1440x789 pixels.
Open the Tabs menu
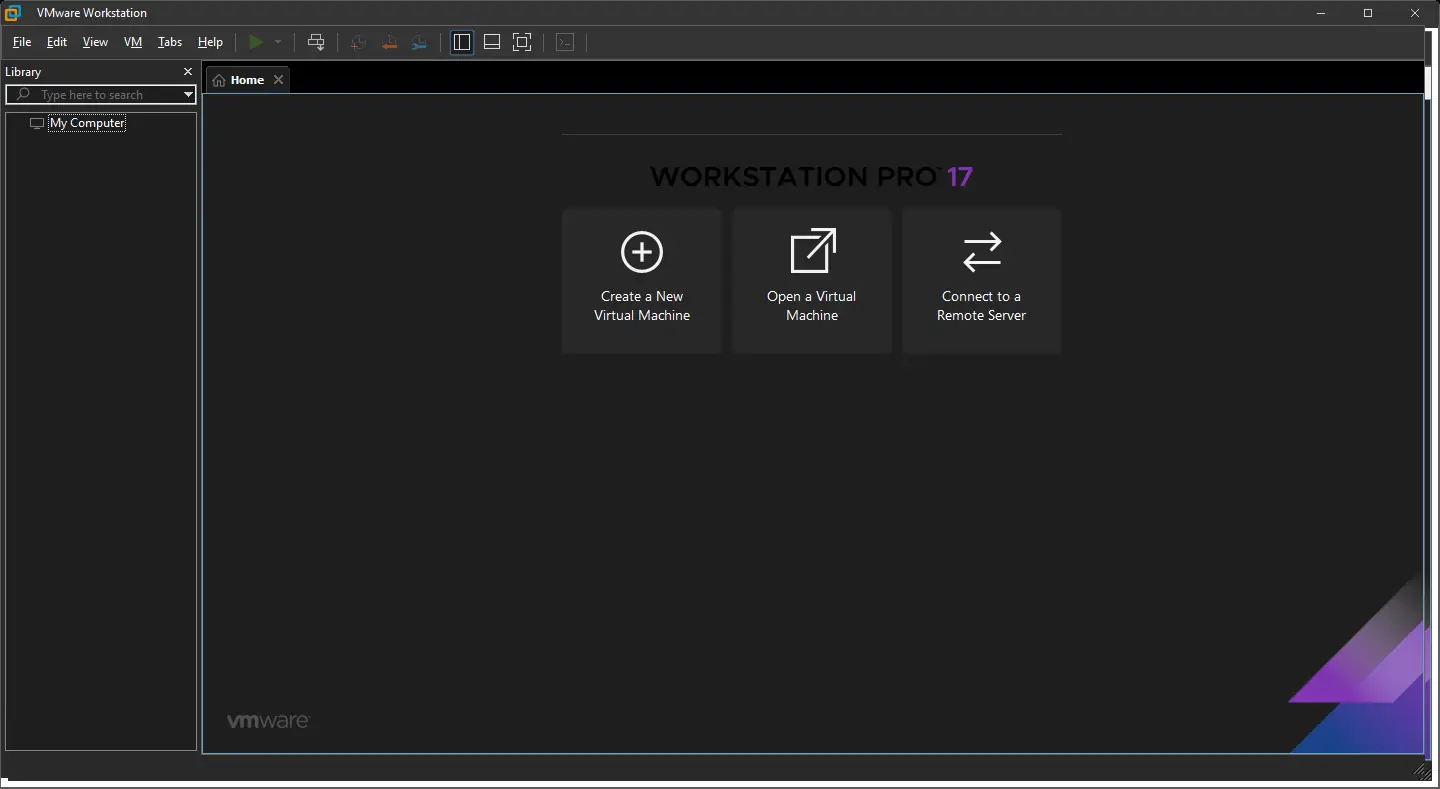tap(169, 42)
